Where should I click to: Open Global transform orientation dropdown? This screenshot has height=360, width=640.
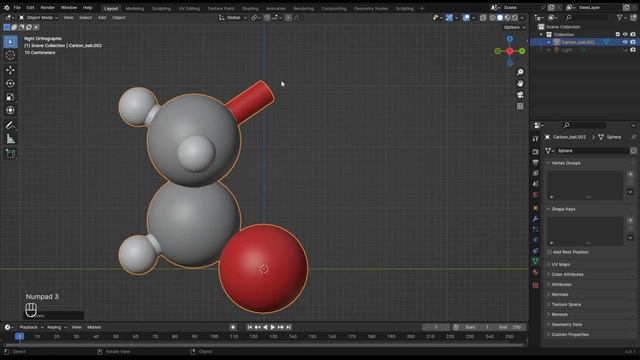tap(233, 18)
